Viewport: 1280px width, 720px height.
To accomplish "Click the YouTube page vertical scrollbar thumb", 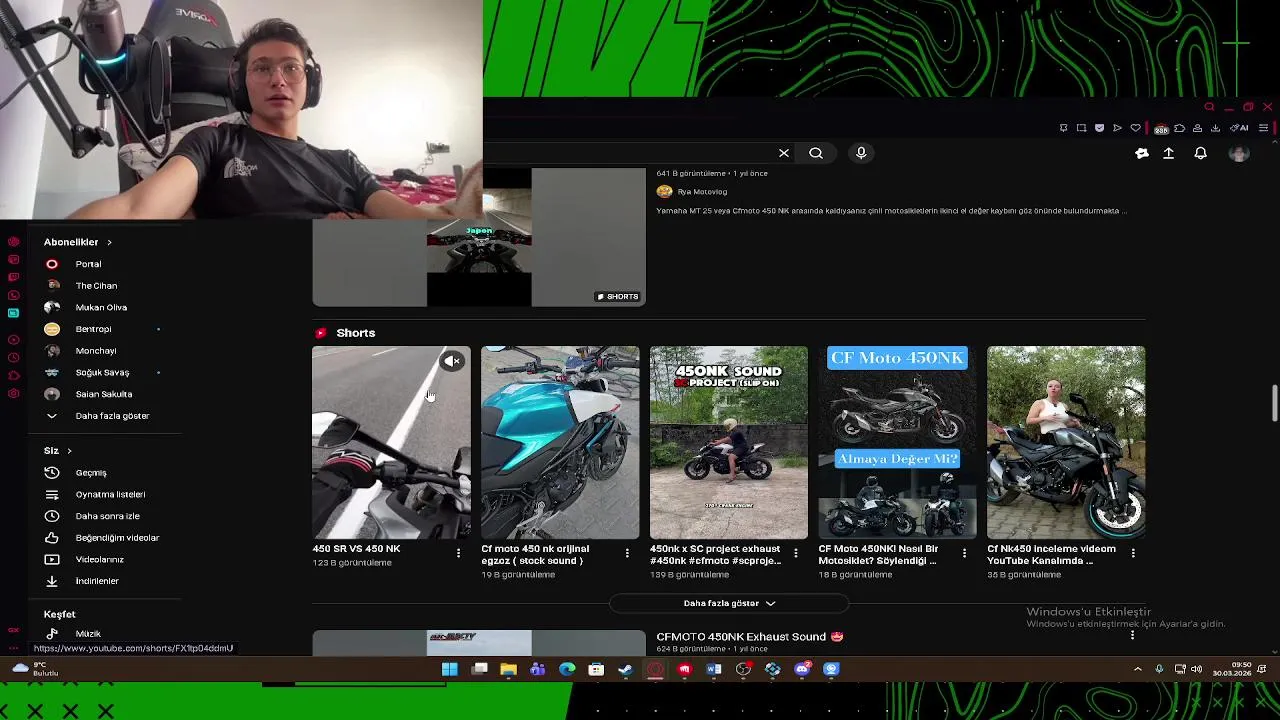I will coord(1274,404).
